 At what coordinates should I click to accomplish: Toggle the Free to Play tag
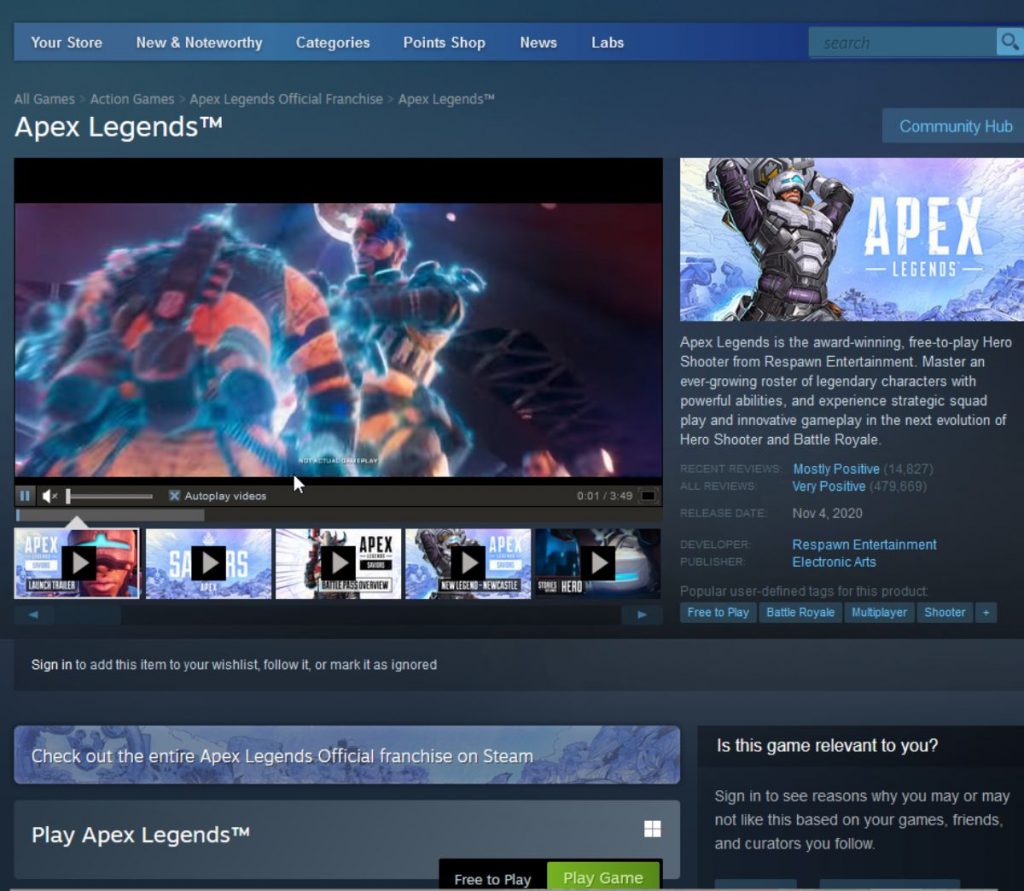717,612
